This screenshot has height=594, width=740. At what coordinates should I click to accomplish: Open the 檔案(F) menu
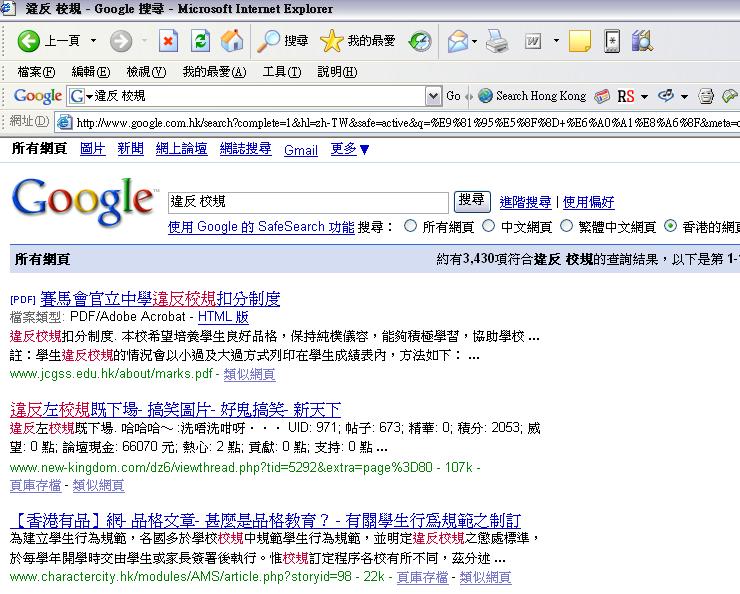tap(36, 72)
